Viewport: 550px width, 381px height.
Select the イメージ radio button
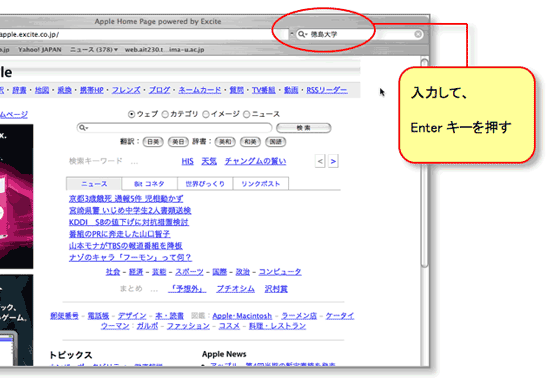[206, 114]
